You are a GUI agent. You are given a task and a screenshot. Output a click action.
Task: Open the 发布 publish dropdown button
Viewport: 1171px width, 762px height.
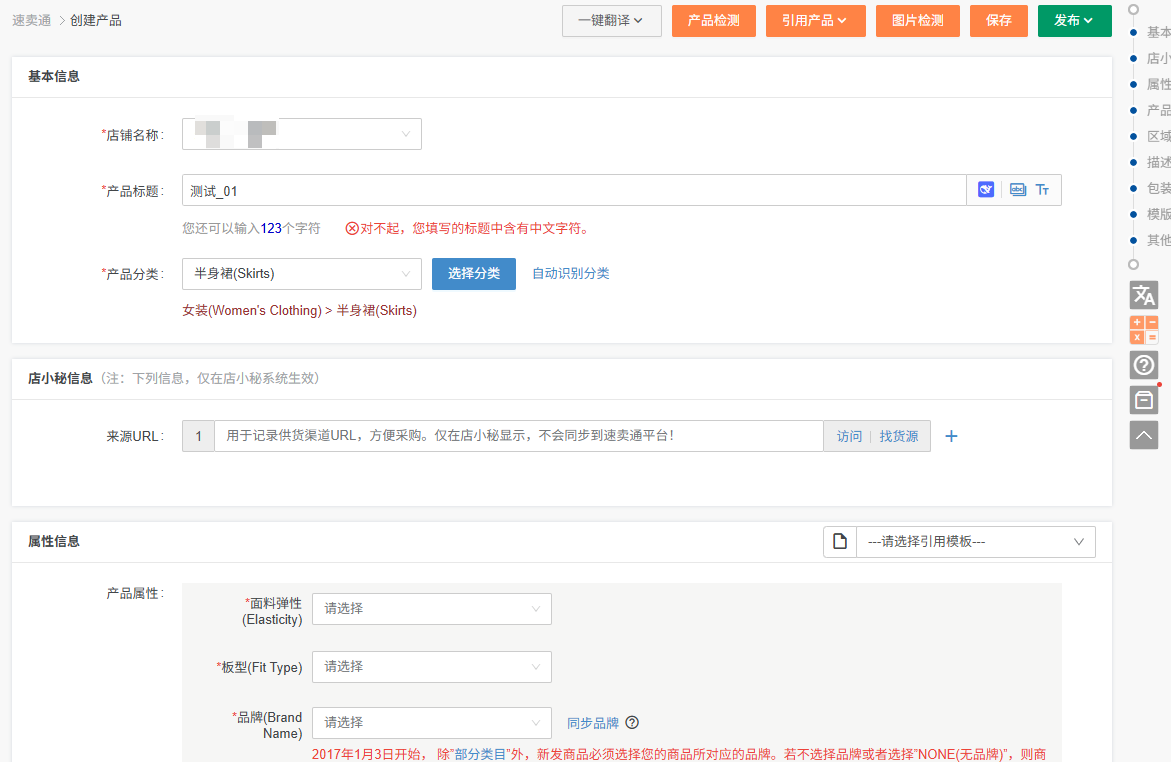coord(1074,21)
